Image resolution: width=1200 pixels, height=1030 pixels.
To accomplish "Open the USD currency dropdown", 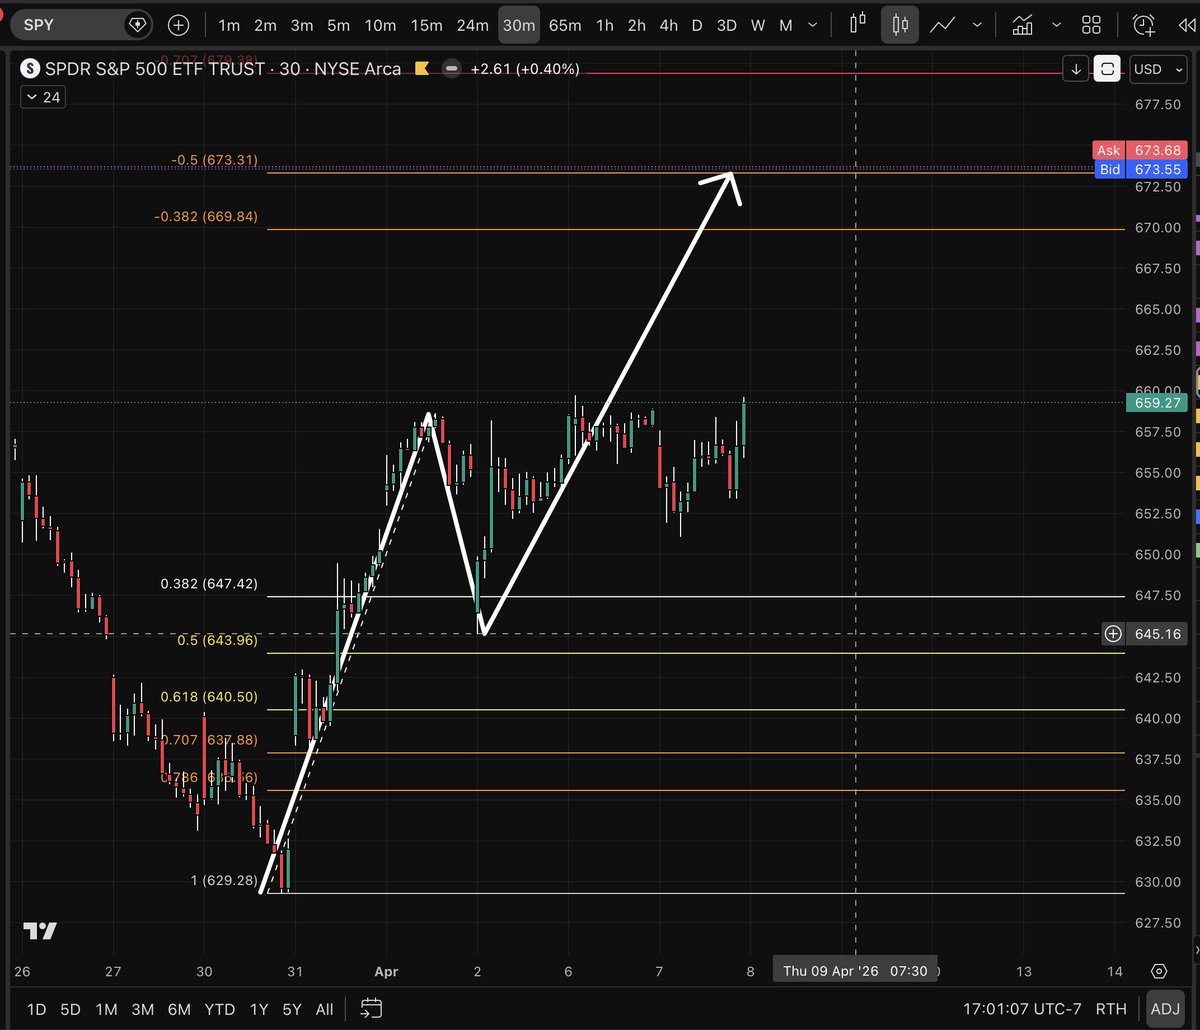I will point(1157,69).
